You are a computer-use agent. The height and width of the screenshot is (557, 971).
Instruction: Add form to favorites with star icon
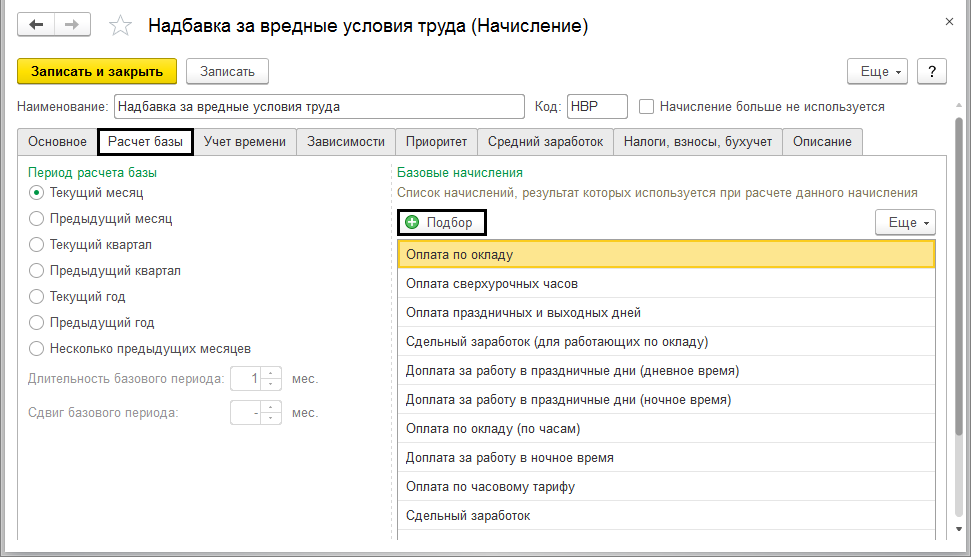(x=121, y=26)
